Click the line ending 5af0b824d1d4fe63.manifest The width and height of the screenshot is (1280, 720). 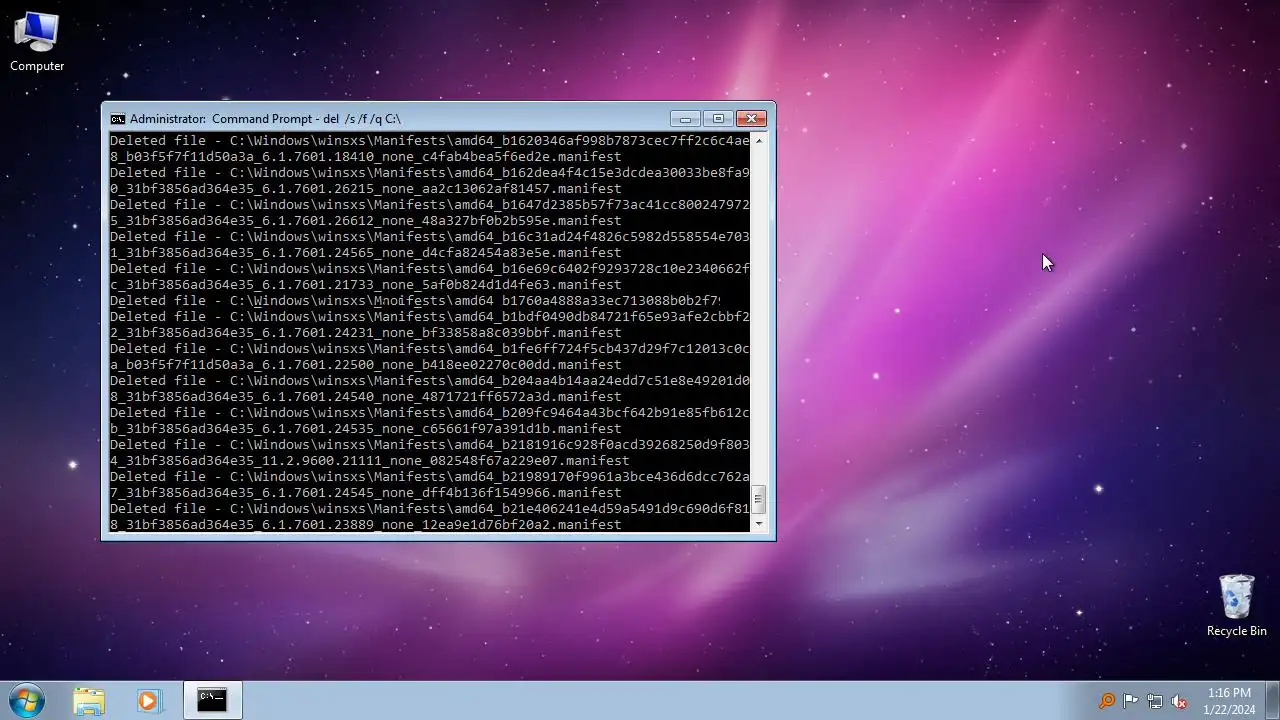pos(366,285)
